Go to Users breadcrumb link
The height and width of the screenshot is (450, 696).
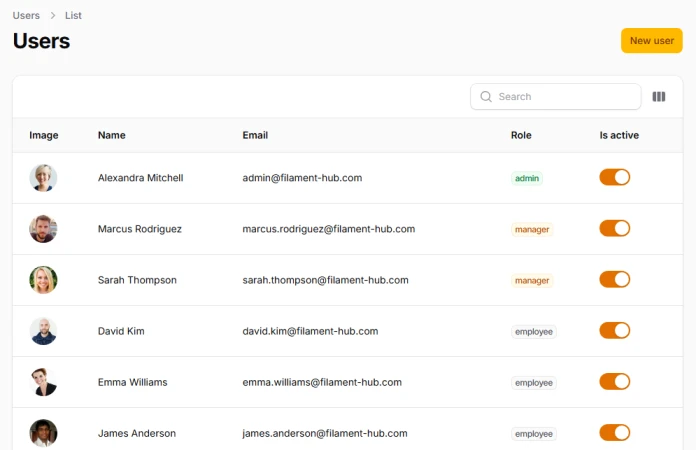[x=27, y=16]
